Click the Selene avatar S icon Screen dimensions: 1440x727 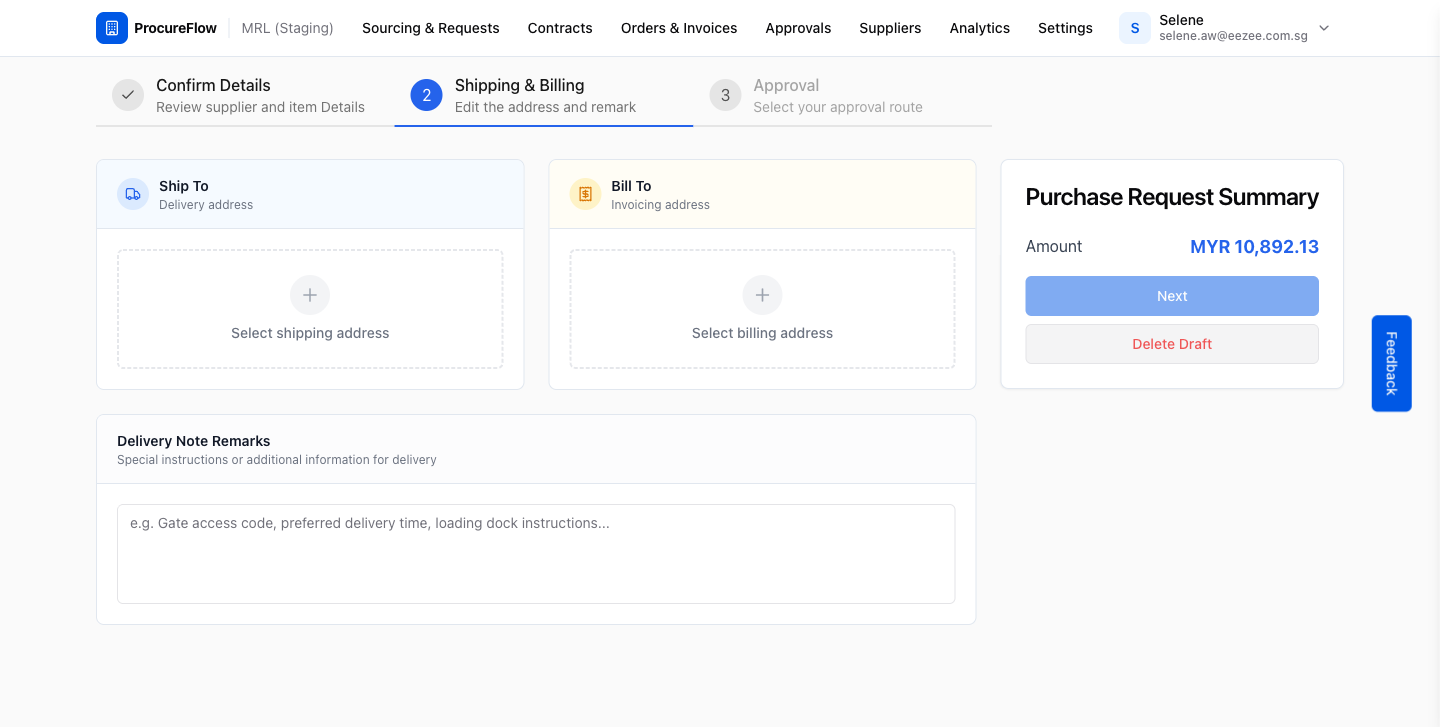(1135, 28)
